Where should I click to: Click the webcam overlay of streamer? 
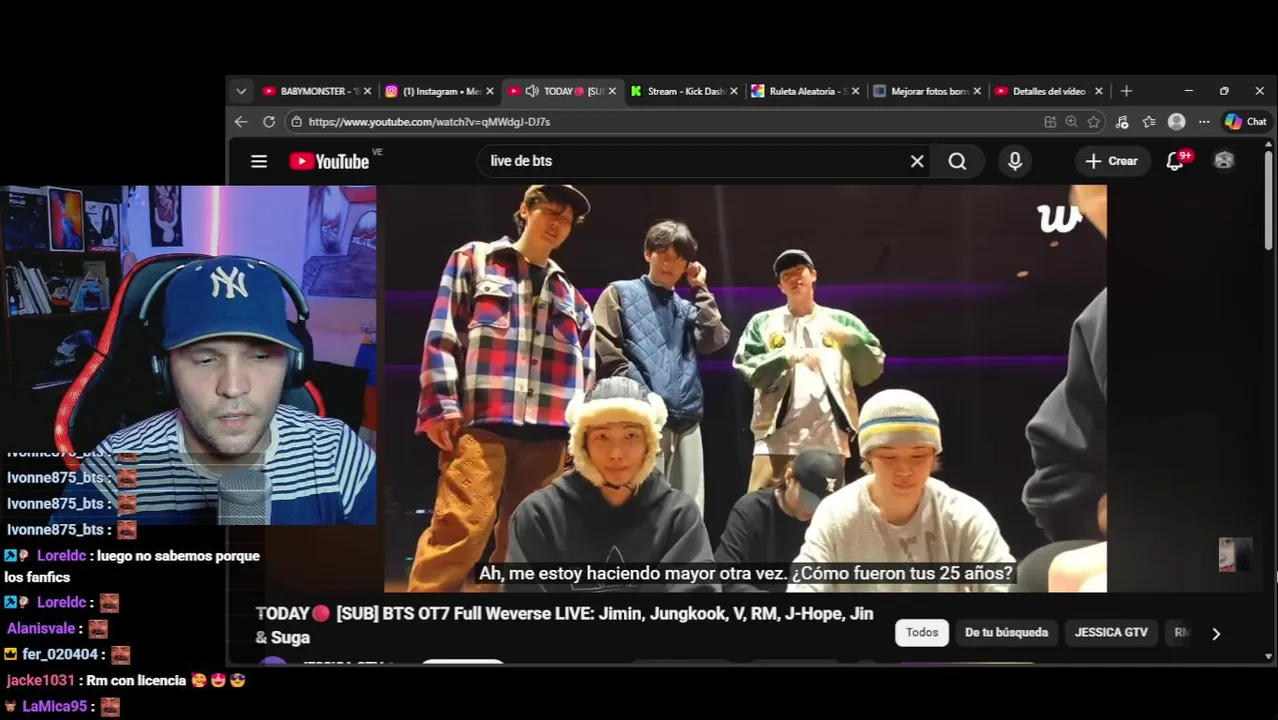[188, 355]
